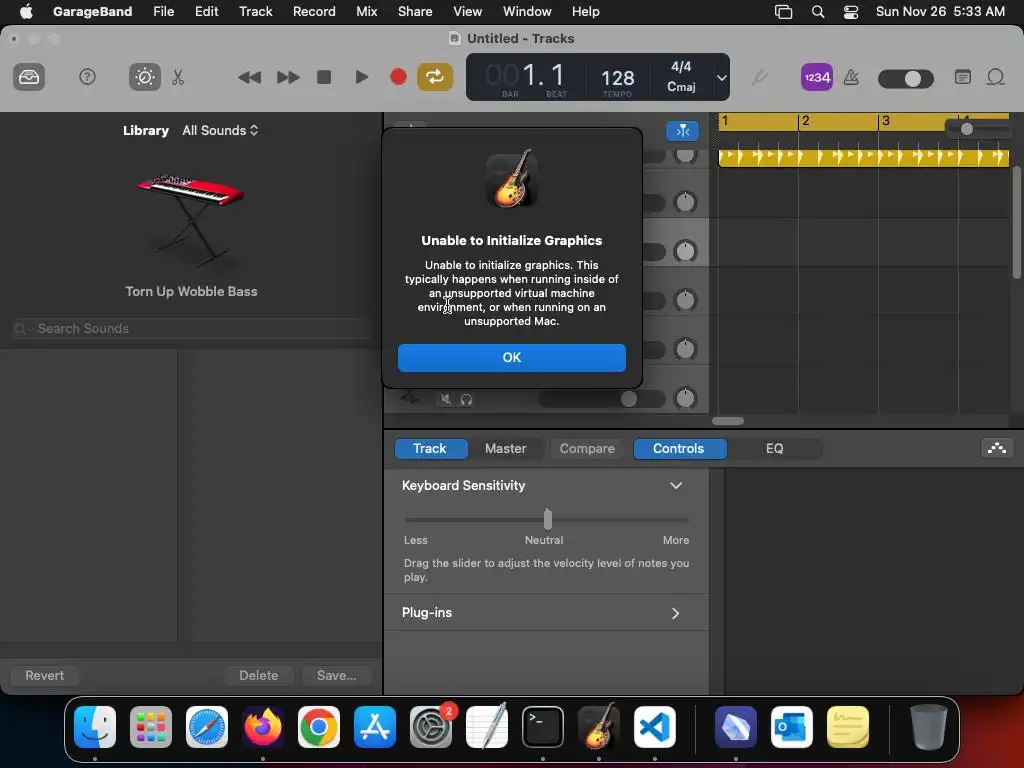
Task: Click the master volume slider in toolbar
Action: tap(906, 78)
